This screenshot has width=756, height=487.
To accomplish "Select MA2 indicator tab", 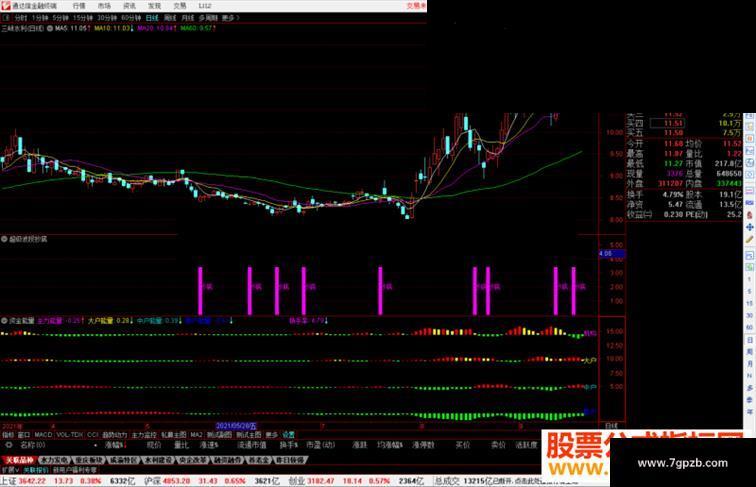I will point(196,435).
